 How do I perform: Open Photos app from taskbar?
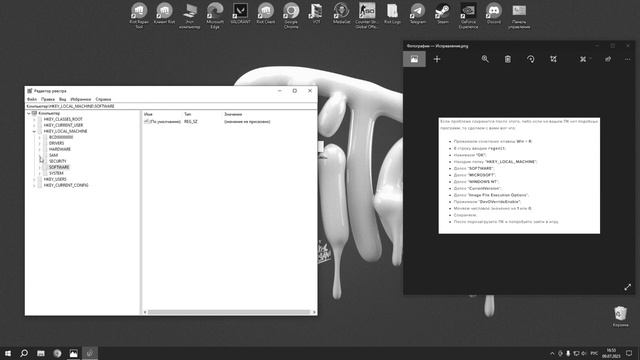tap(73, 353)
